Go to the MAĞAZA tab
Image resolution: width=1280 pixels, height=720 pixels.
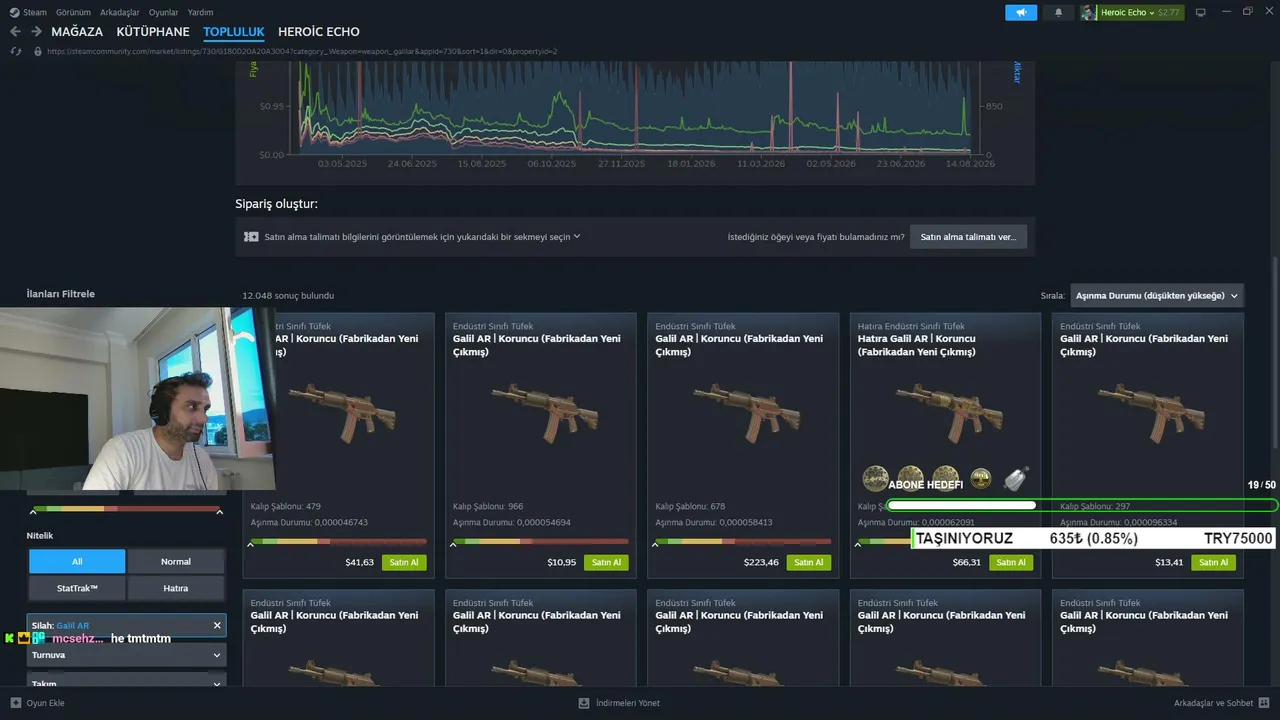77,32
